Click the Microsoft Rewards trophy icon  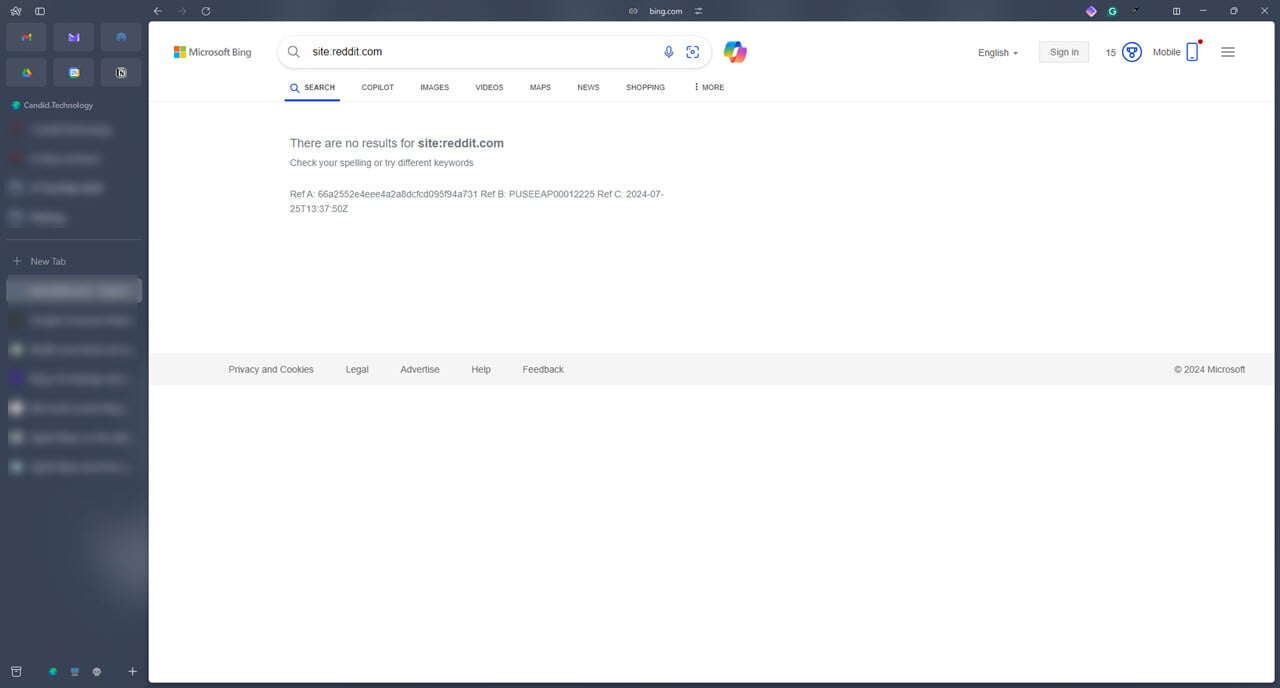pyautogui.click(x=1130, y=51)
